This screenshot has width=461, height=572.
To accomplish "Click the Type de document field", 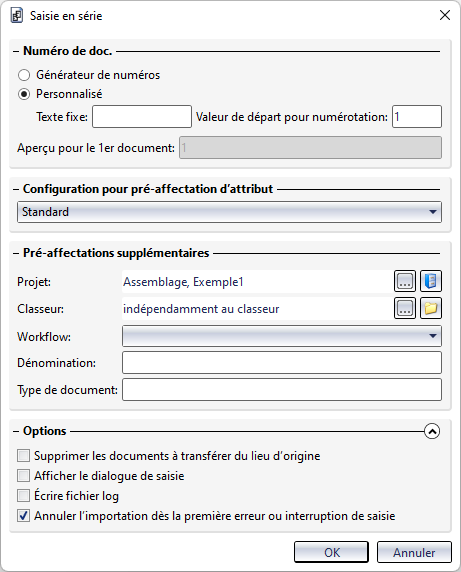I will 282,390.
